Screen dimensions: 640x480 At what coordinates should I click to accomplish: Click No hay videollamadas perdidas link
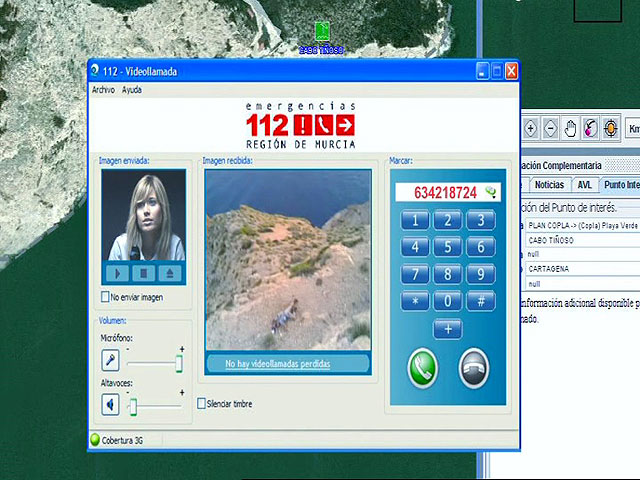pyautogui.click(x=277, y=364)
